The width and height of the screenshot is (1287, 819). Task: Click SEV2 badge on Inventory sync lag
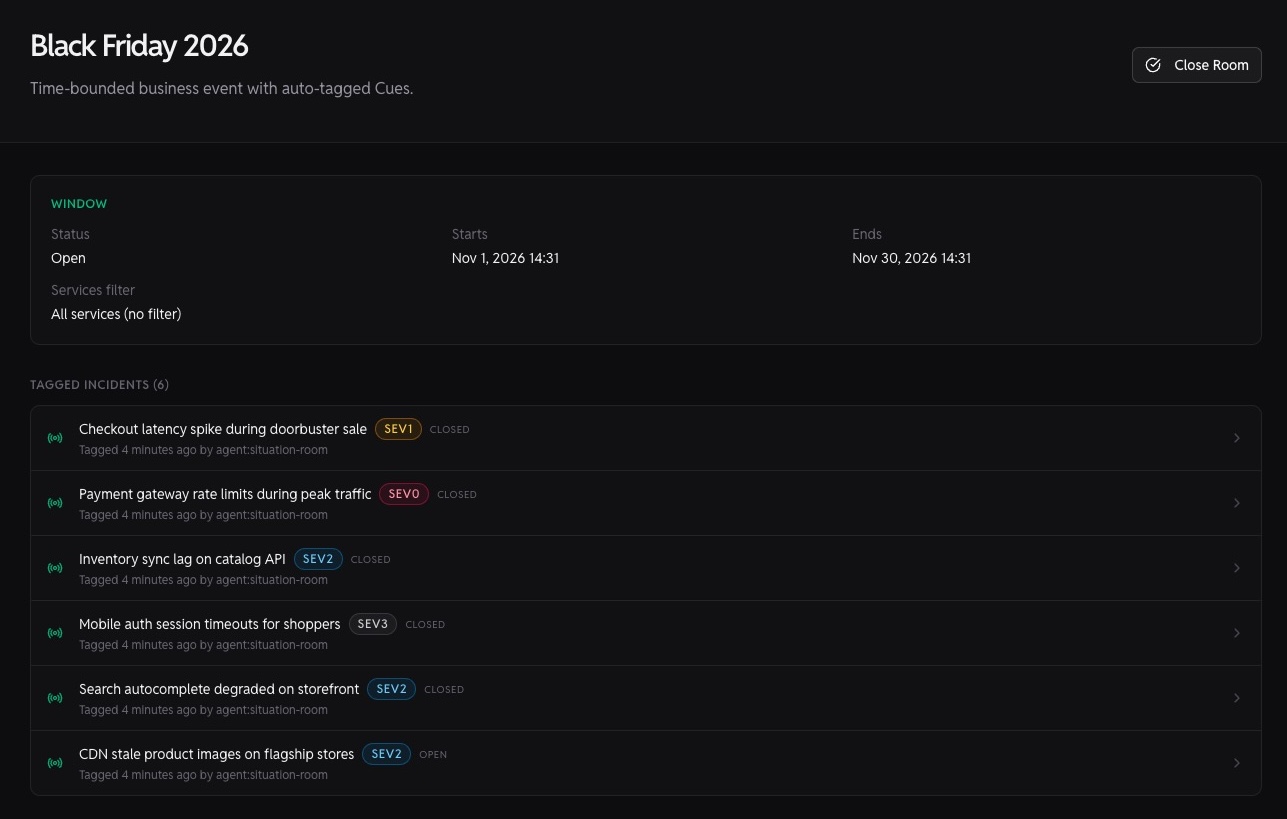pyautogui.click(x=318, y=559)
